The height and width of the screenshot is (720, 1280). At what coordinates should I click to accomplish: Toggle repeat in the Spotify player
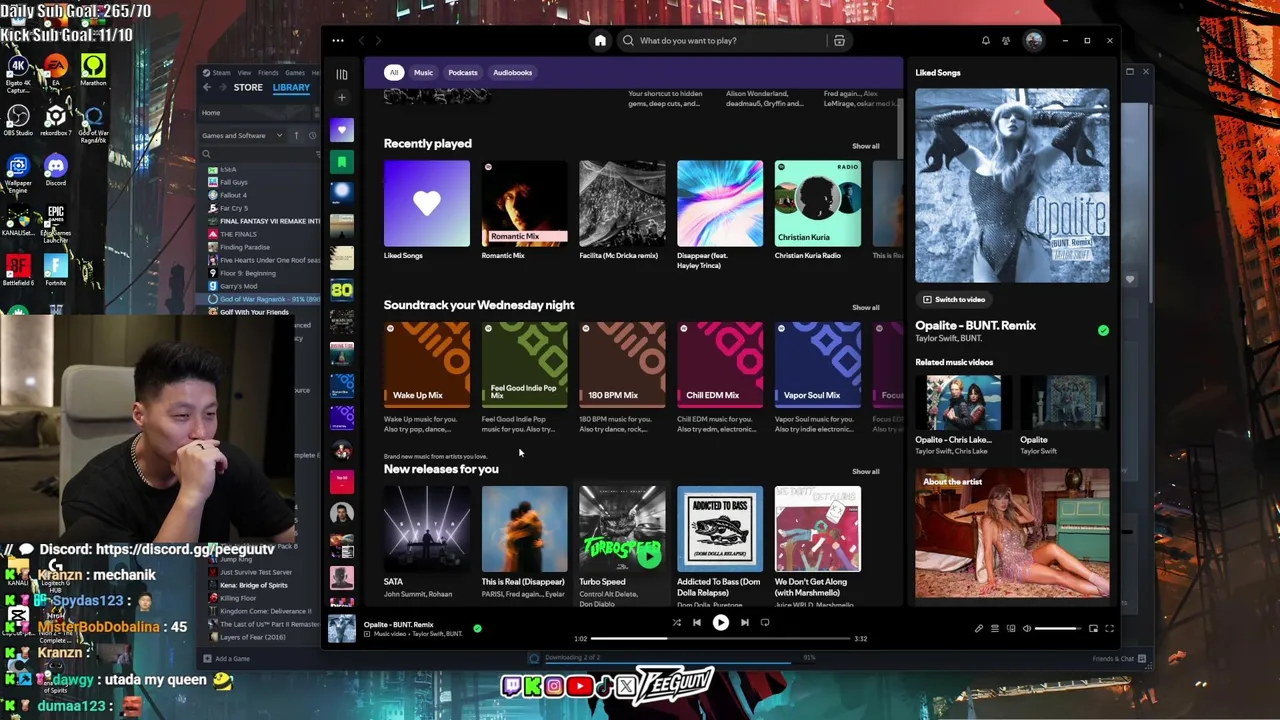[x=765, y=623]
